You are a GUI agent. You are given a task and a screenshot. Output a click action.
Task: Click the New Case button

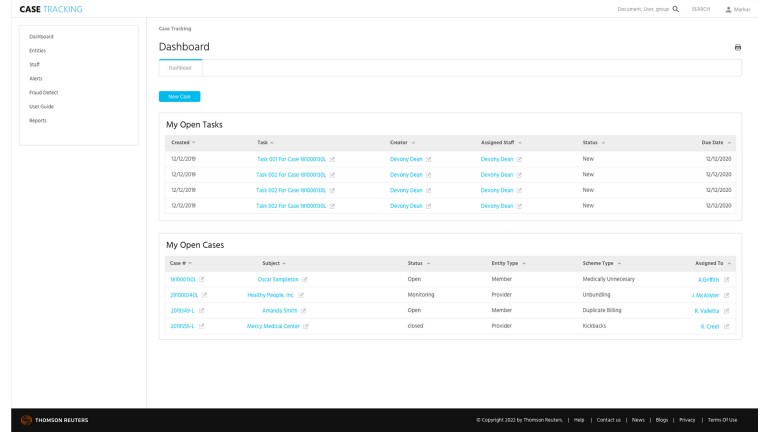tap(179, 96)
